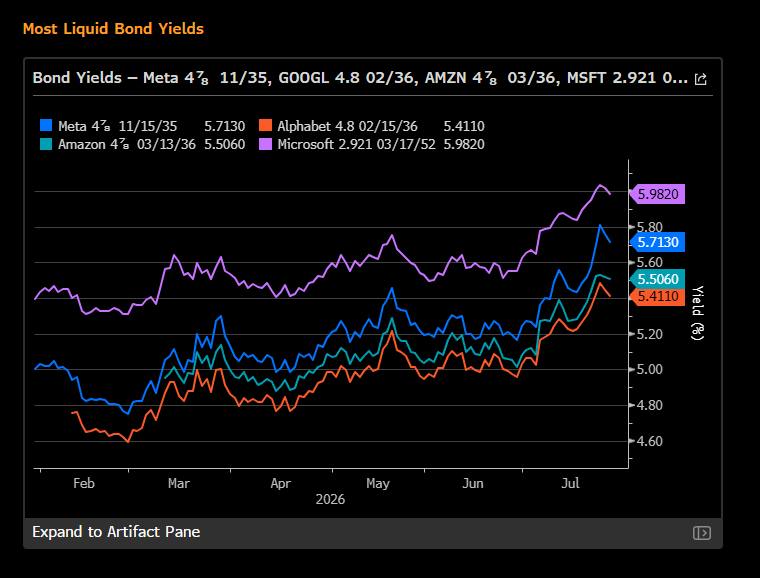Click the artifact pane icon in footer
The height and width of the screenshot is (578, 760).
tap(701, 533)
